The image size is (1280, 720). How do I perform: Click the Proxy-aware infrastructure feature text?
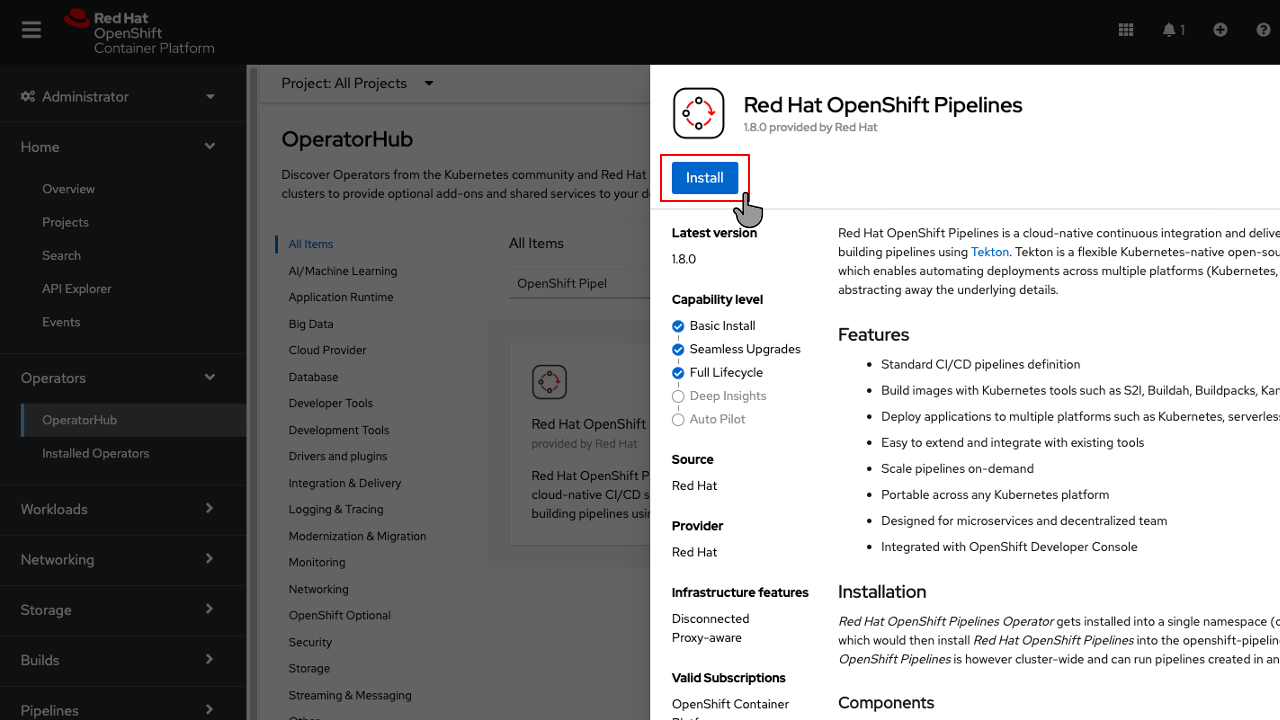[707, 638]
